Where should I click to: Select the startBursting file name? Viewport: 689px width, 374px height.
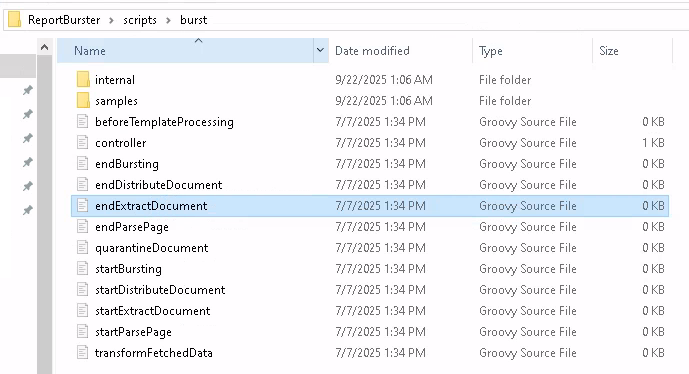(128, 269)
